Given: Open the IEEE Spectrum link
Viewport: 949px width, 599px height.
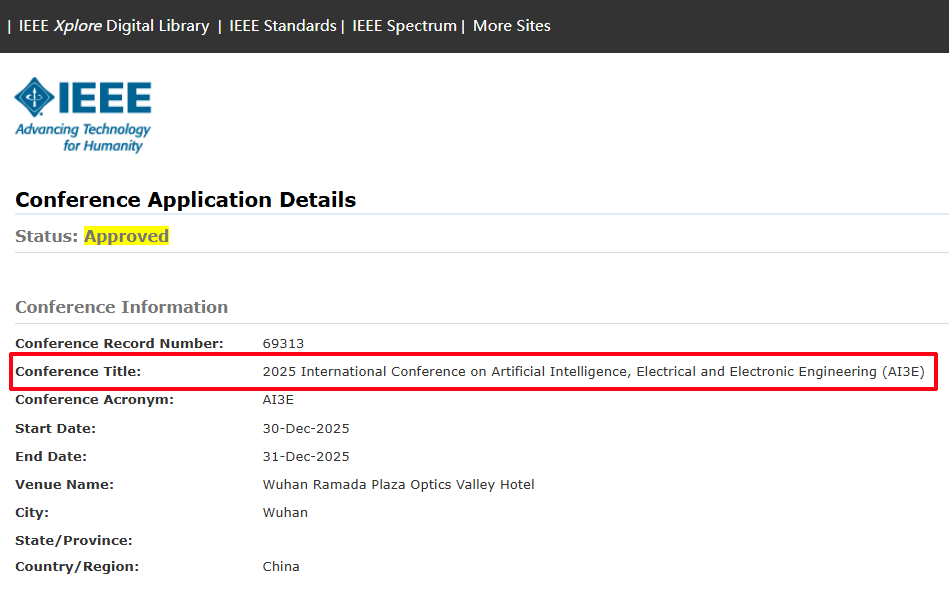Looking at the screenshot, I should (404, 26).
